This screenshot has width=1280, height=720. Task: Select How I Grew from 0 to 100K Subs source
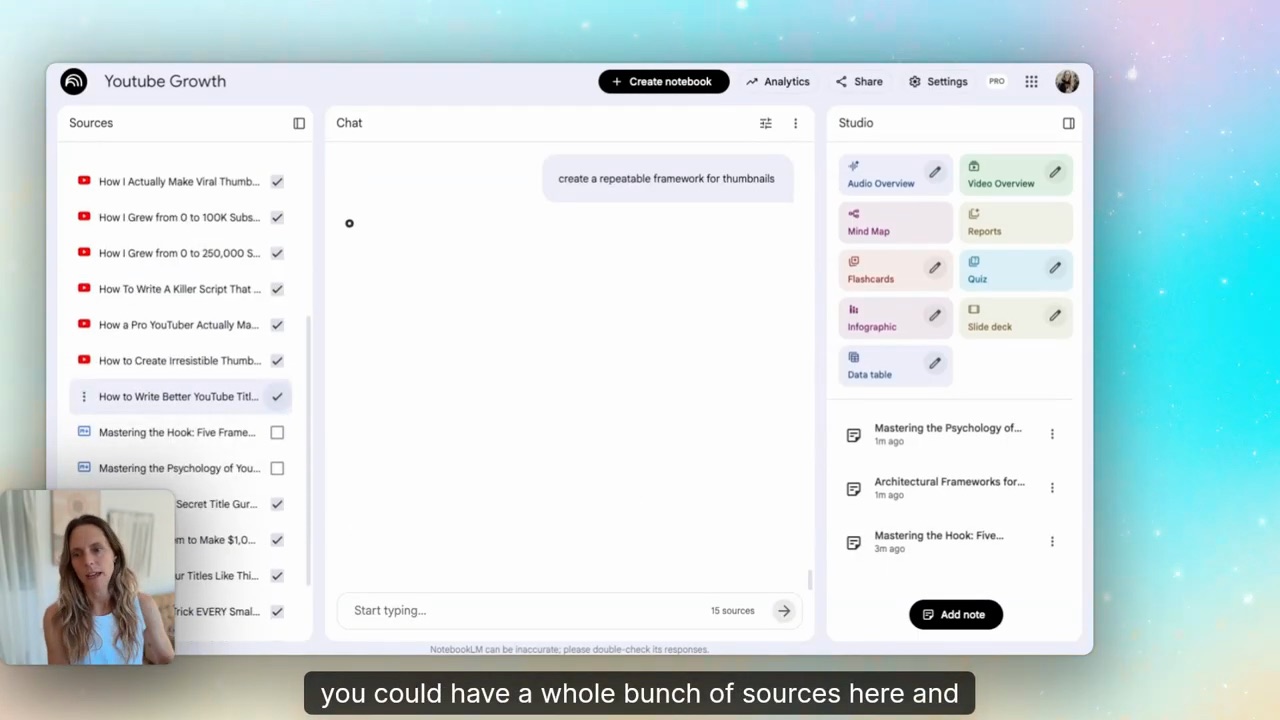click(x=179, y=218)
